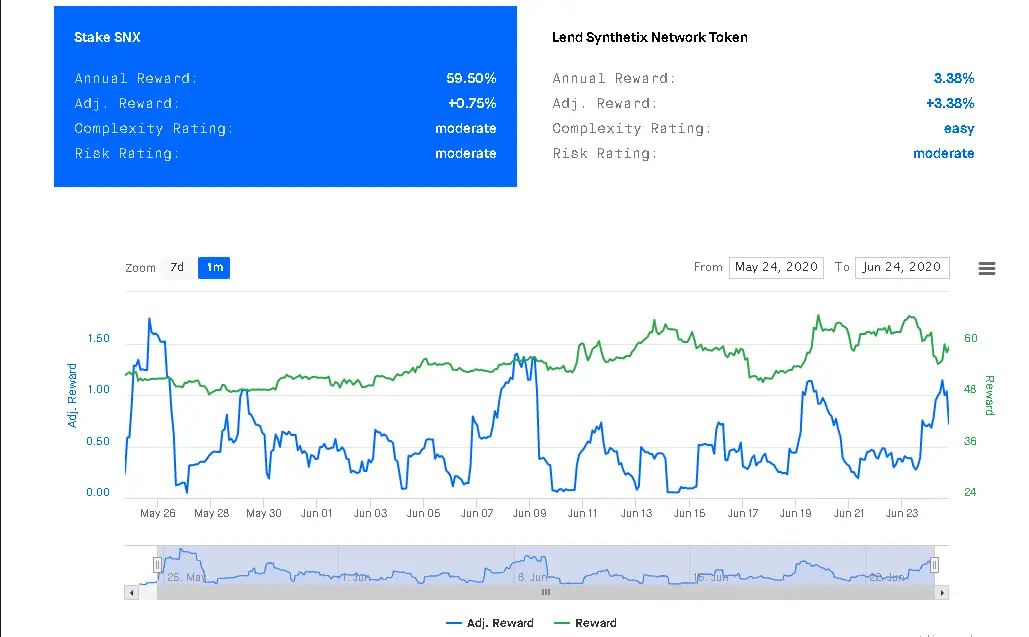Click the 1.50 left axis value
This screenshot has height=637, width=1029.
[98, 339]
